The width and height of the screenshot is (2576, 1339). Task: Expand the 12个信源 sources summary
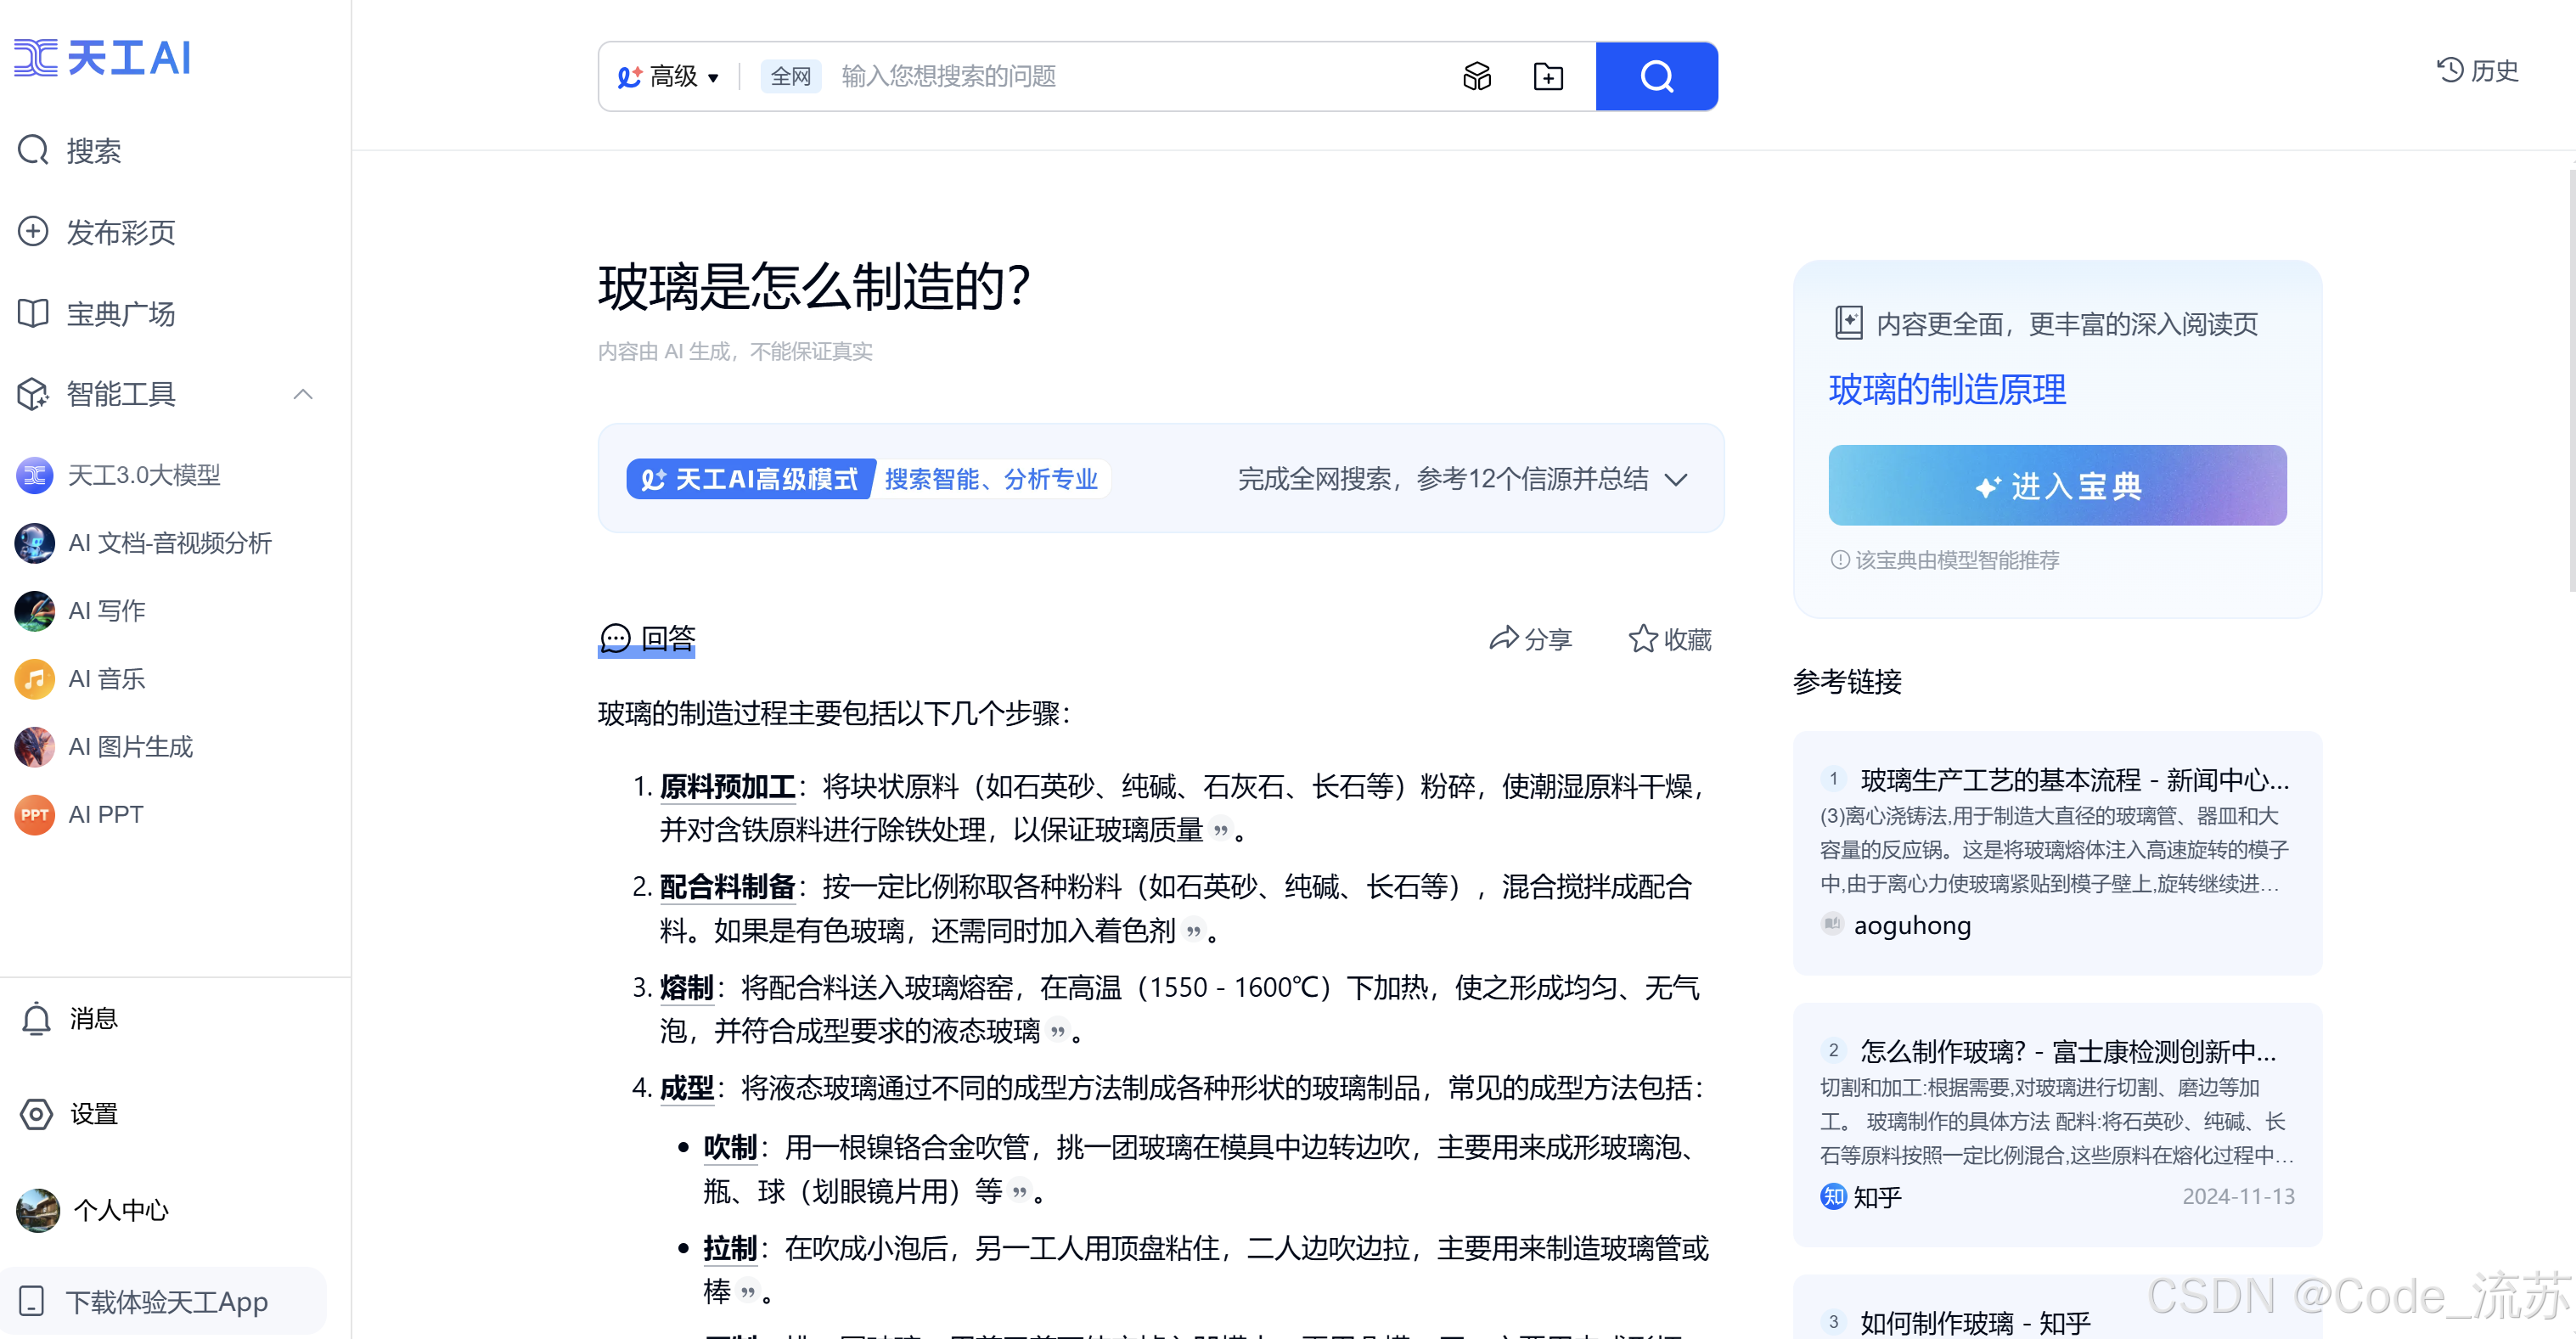tap(1677, 479)
